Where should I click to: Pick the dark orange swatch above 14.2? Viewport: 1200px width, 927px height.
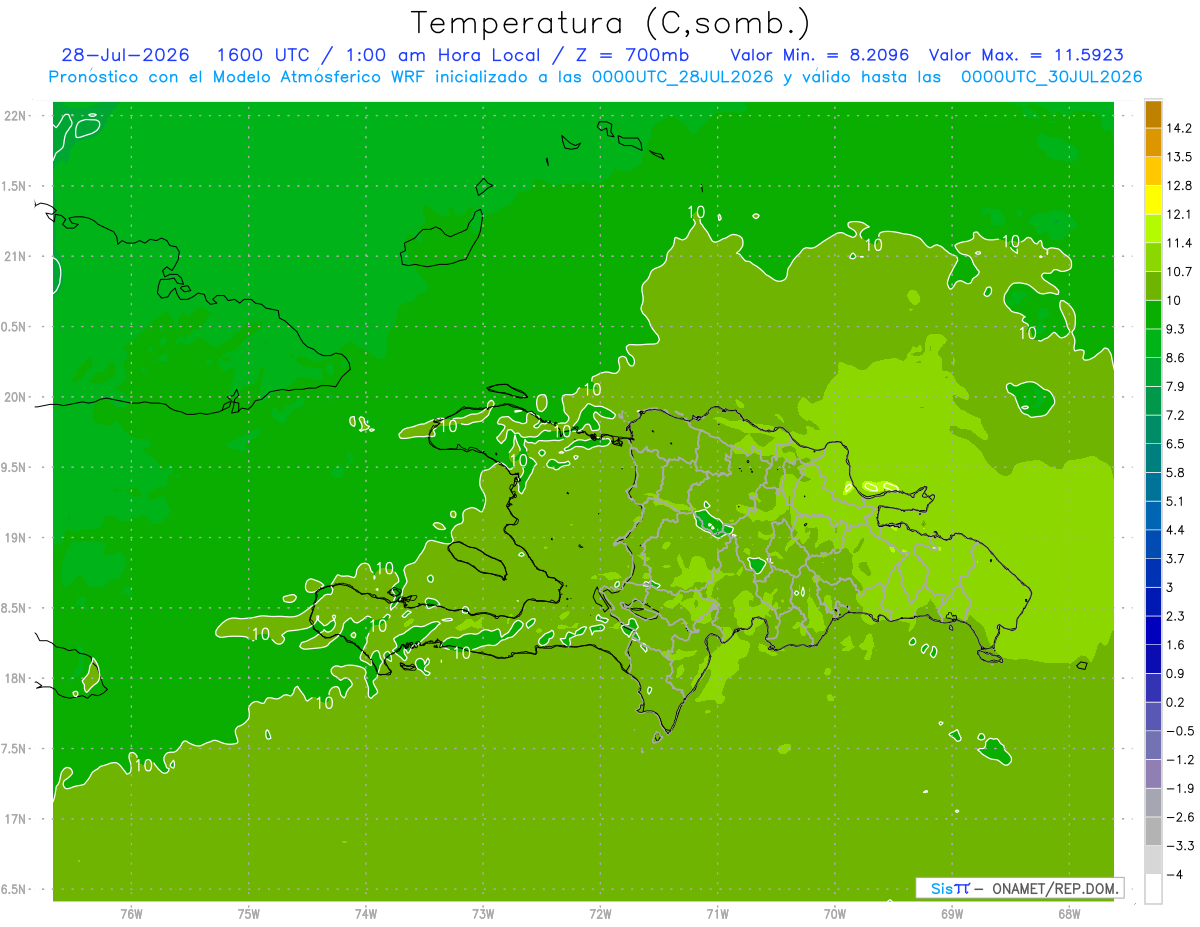coord(1153,114)
